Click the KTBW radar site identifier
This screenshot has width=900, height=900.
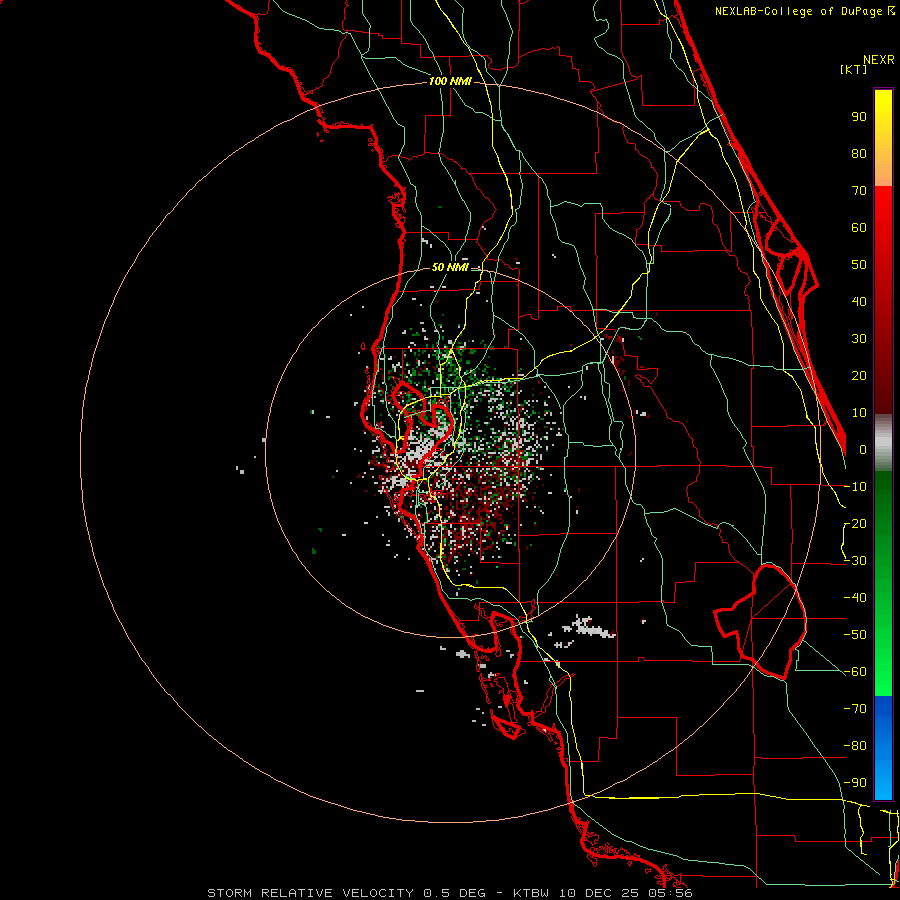[x=531, y=893]
